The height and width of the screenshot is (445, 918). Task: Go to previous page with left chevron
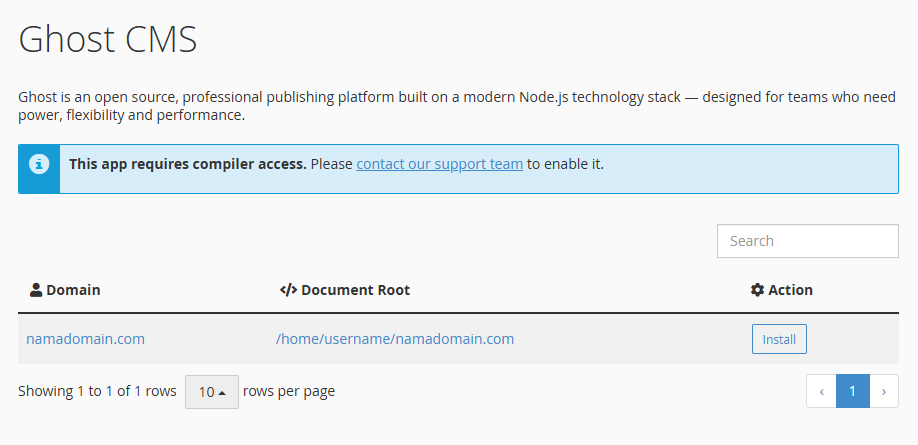pyautogui.click(x=821, y=391)
